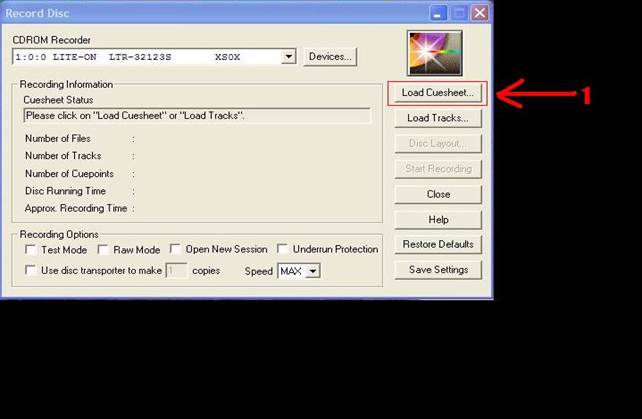Open the Speed MAX dropdown
This screenshot has height=419, width=642.
(313, 271)
